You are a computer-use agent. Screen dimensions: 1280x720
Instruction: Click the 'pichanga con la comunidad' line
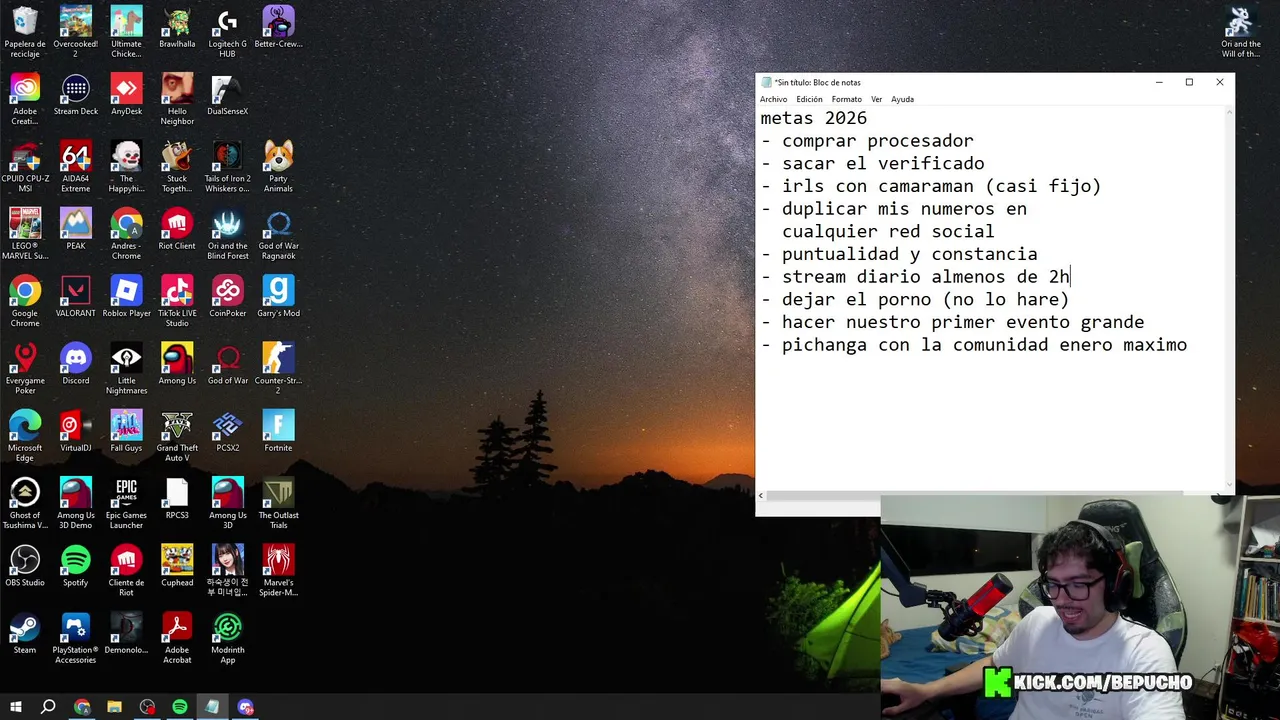click(x=974, y=345)
